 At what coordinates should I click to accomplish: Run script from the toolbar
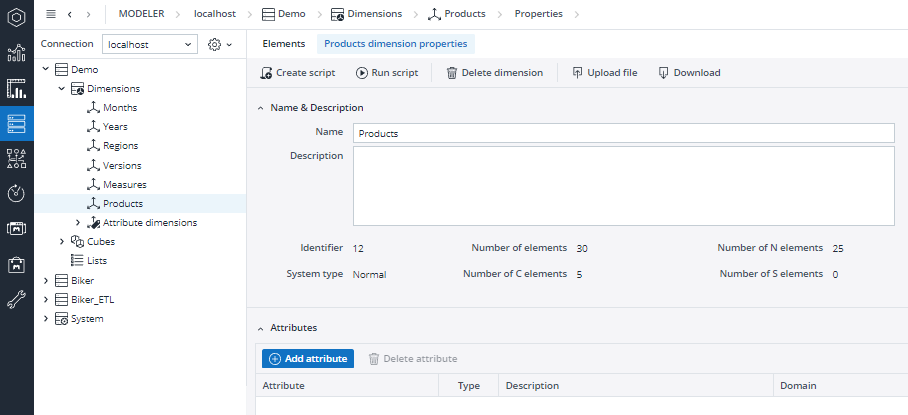click(x=387, y=73)
